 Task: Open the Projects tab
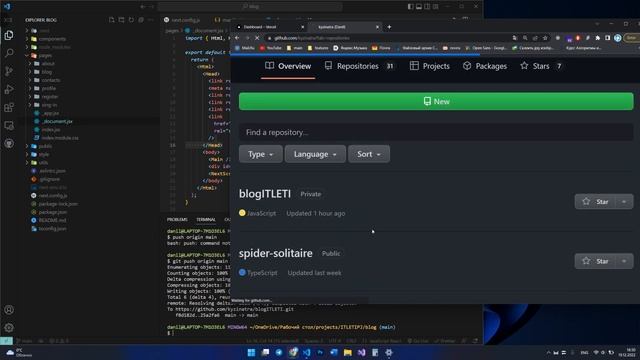click(x=429, y=66)
